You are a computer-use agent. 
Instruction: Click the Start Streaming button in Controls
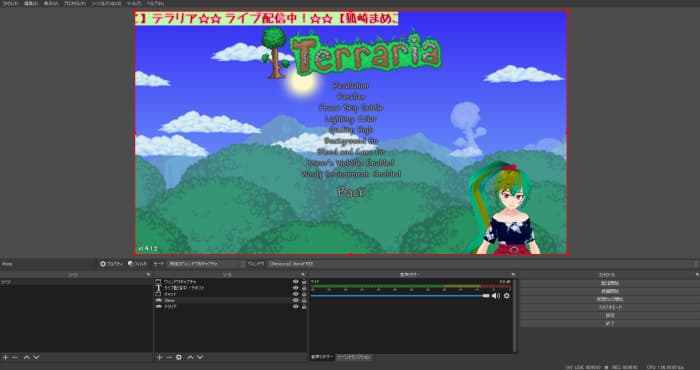[609, 283]
